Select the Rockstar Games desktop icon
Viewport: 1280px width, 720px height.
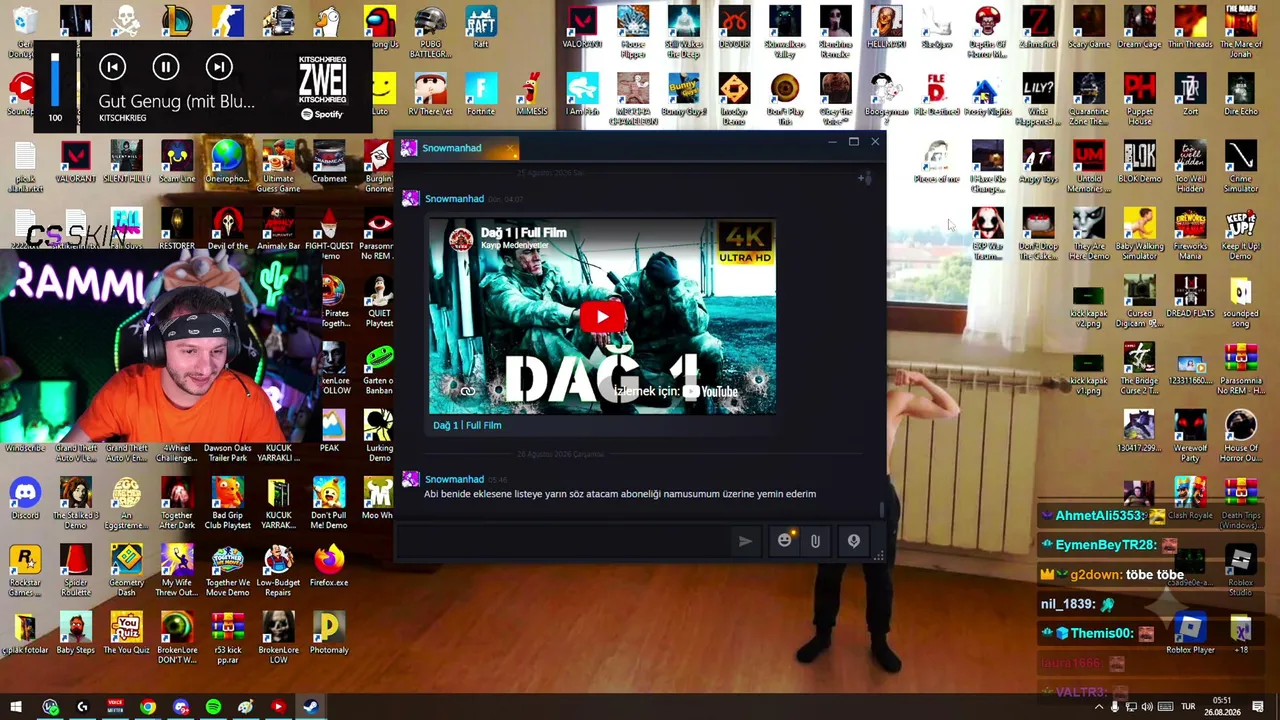pos(25,570)
